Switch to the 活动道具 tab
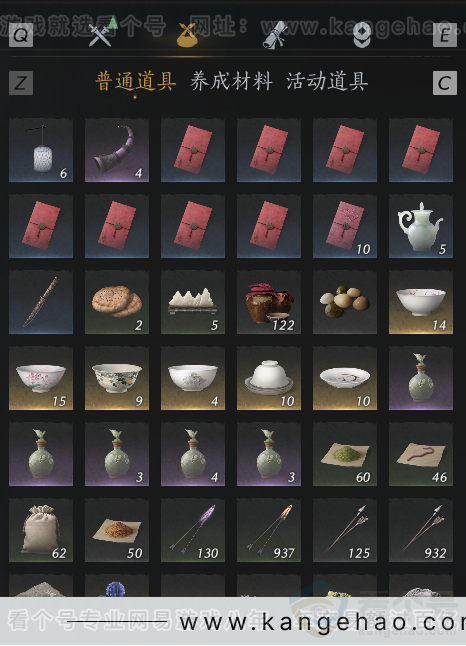 327,81
